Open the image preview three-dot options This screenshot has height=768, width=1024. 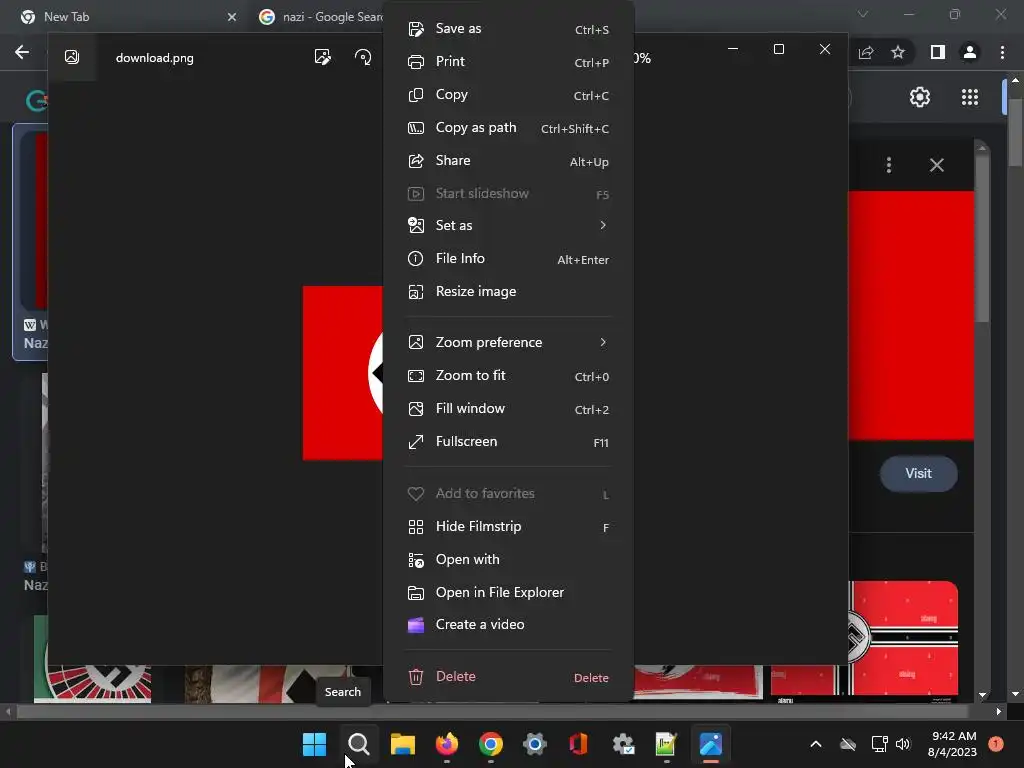tap(889, 165)
